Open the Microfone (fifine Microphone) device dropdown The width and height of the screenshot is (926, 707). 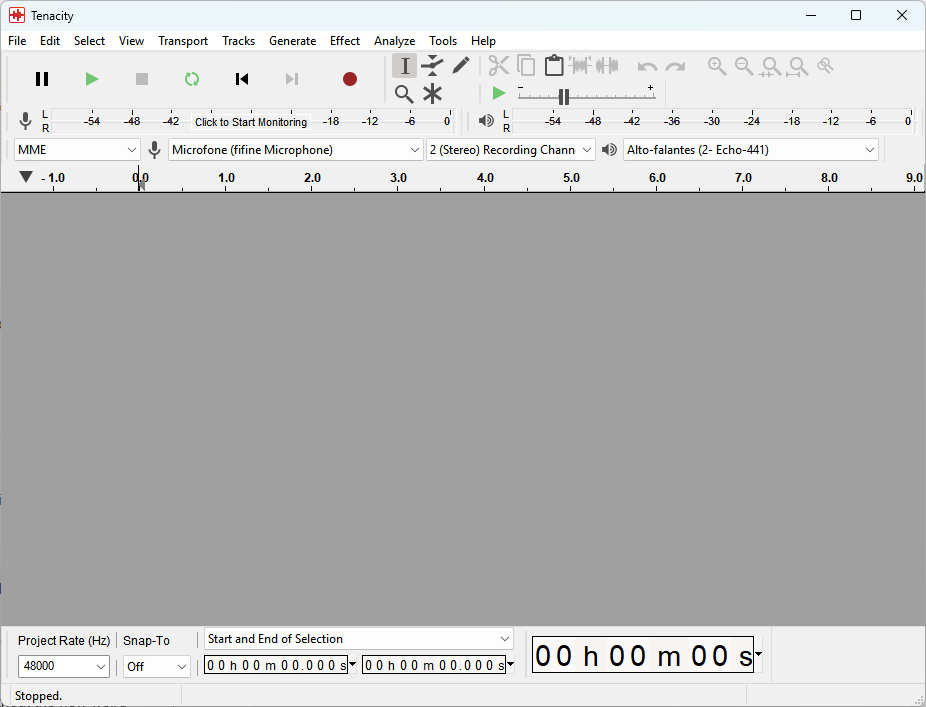tap(296, 150)
